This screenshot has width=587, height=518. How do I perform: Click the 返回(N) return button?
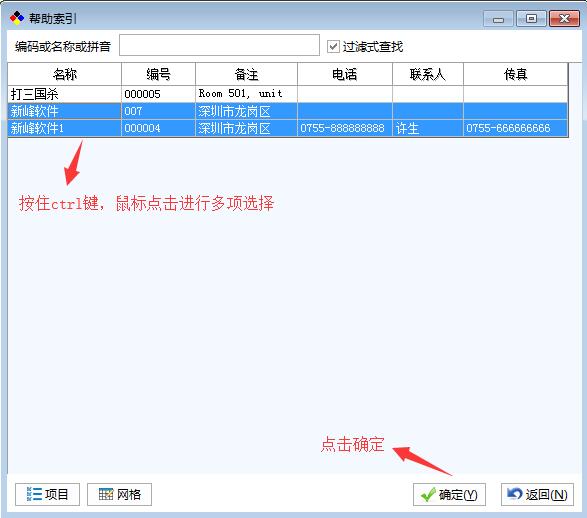pyautogui.click(x=537, y=494)
